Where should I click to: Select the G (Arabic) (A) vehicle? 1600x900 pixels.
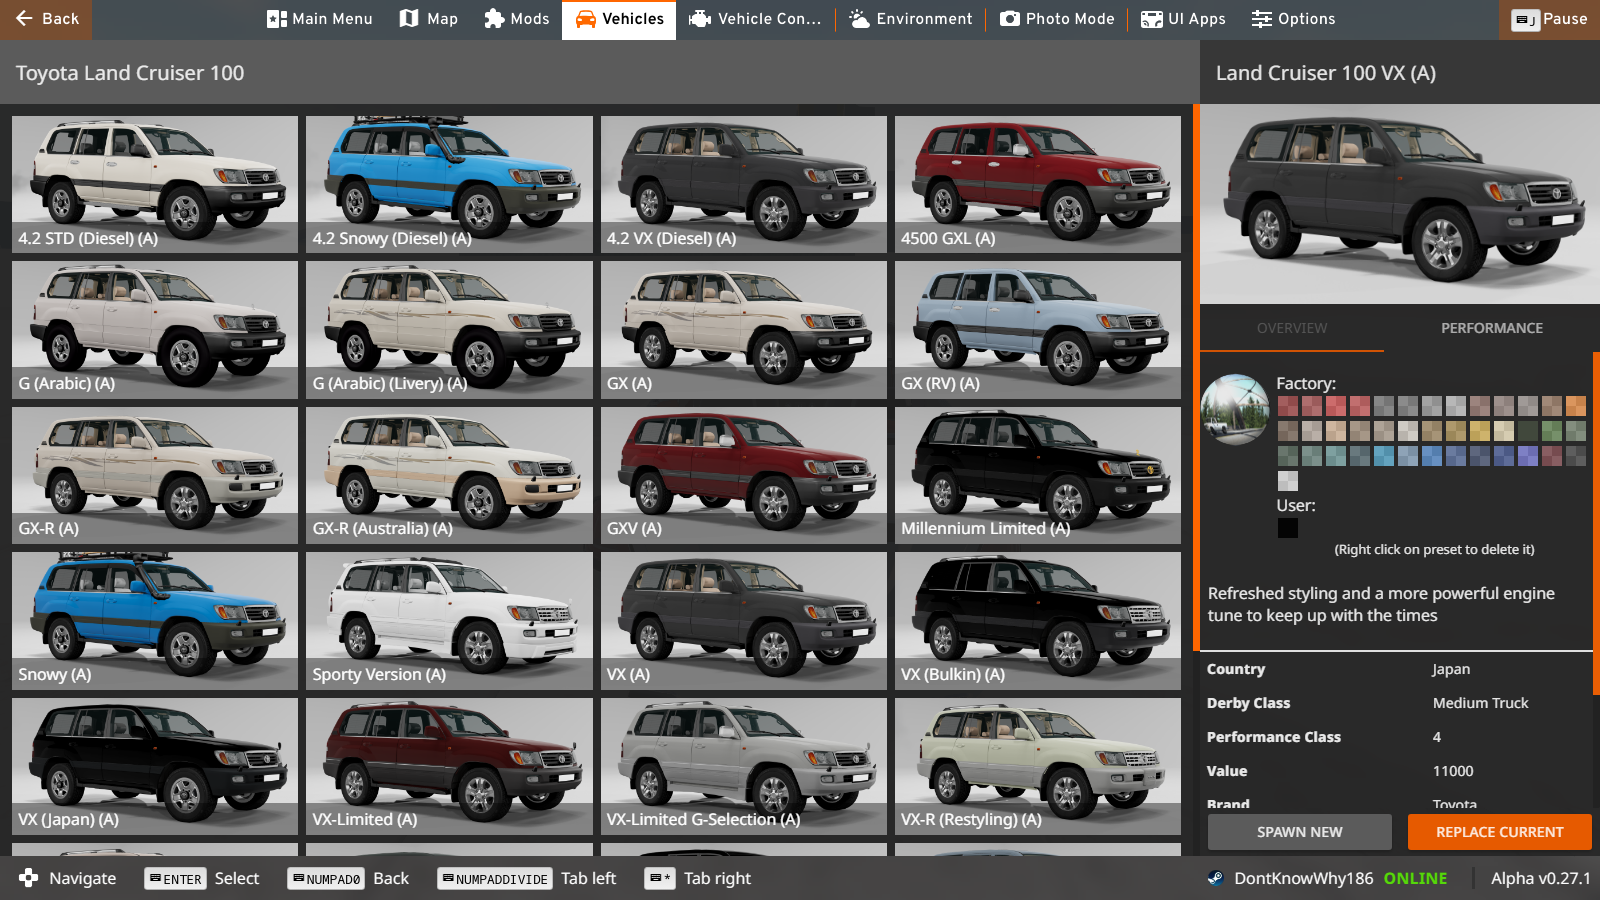point(155,329)
